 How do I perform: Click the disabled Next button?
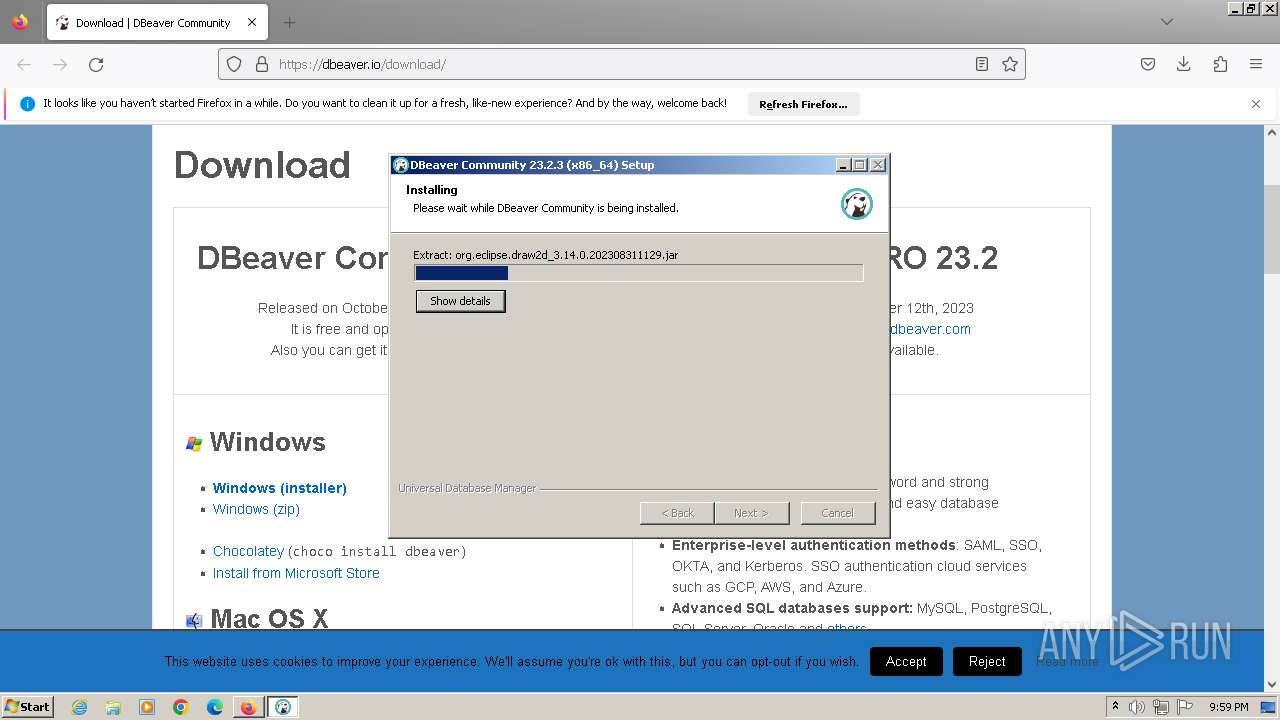pyautogui.click(x=751, y=513)
